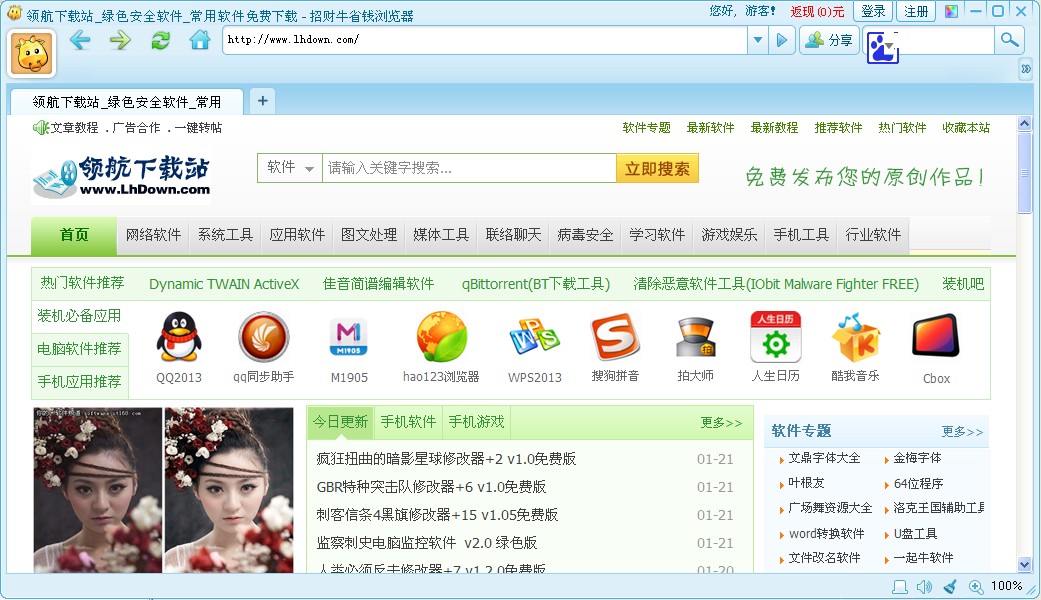1041x600 pixels.
Task: Open the 首页 navigation tab
Action: pos(74,235)
